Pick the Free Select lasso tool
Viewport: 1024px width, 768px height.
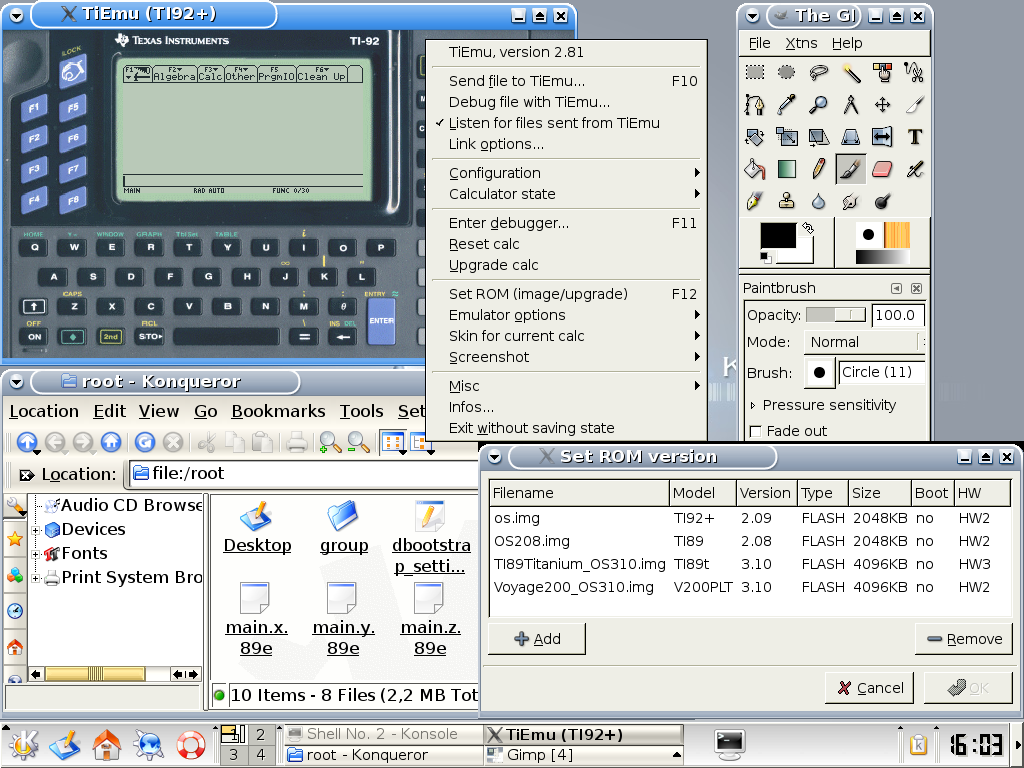819,72
